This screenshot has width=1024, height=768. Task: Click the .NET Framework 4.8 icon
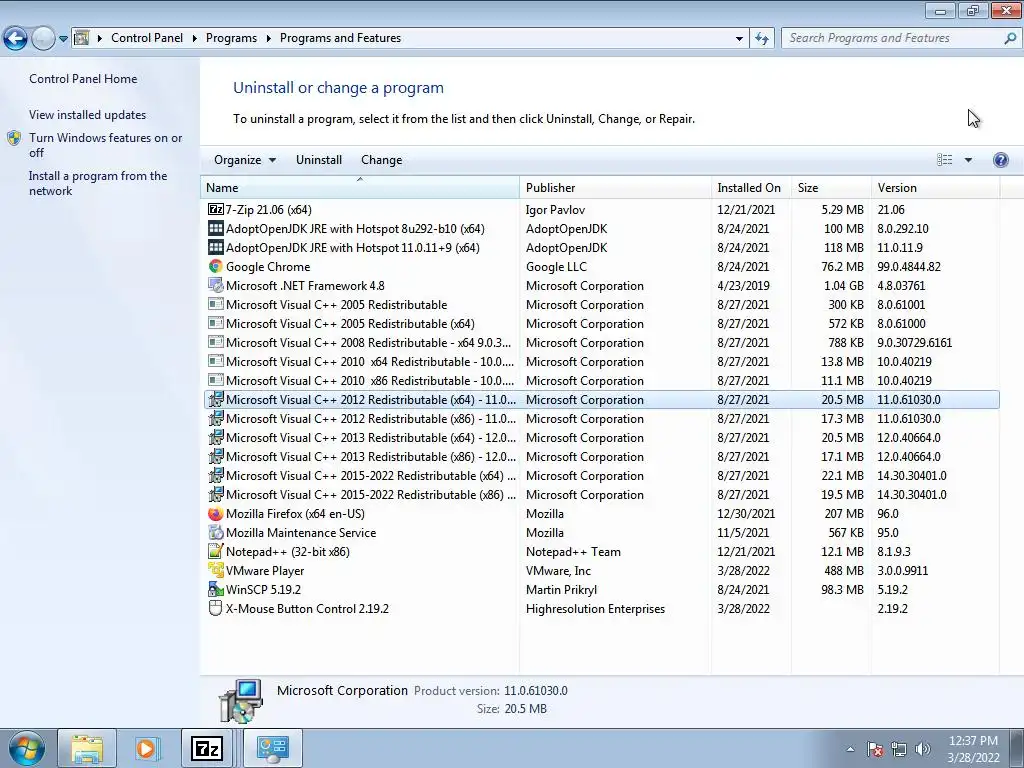click(x=216, y=285)
